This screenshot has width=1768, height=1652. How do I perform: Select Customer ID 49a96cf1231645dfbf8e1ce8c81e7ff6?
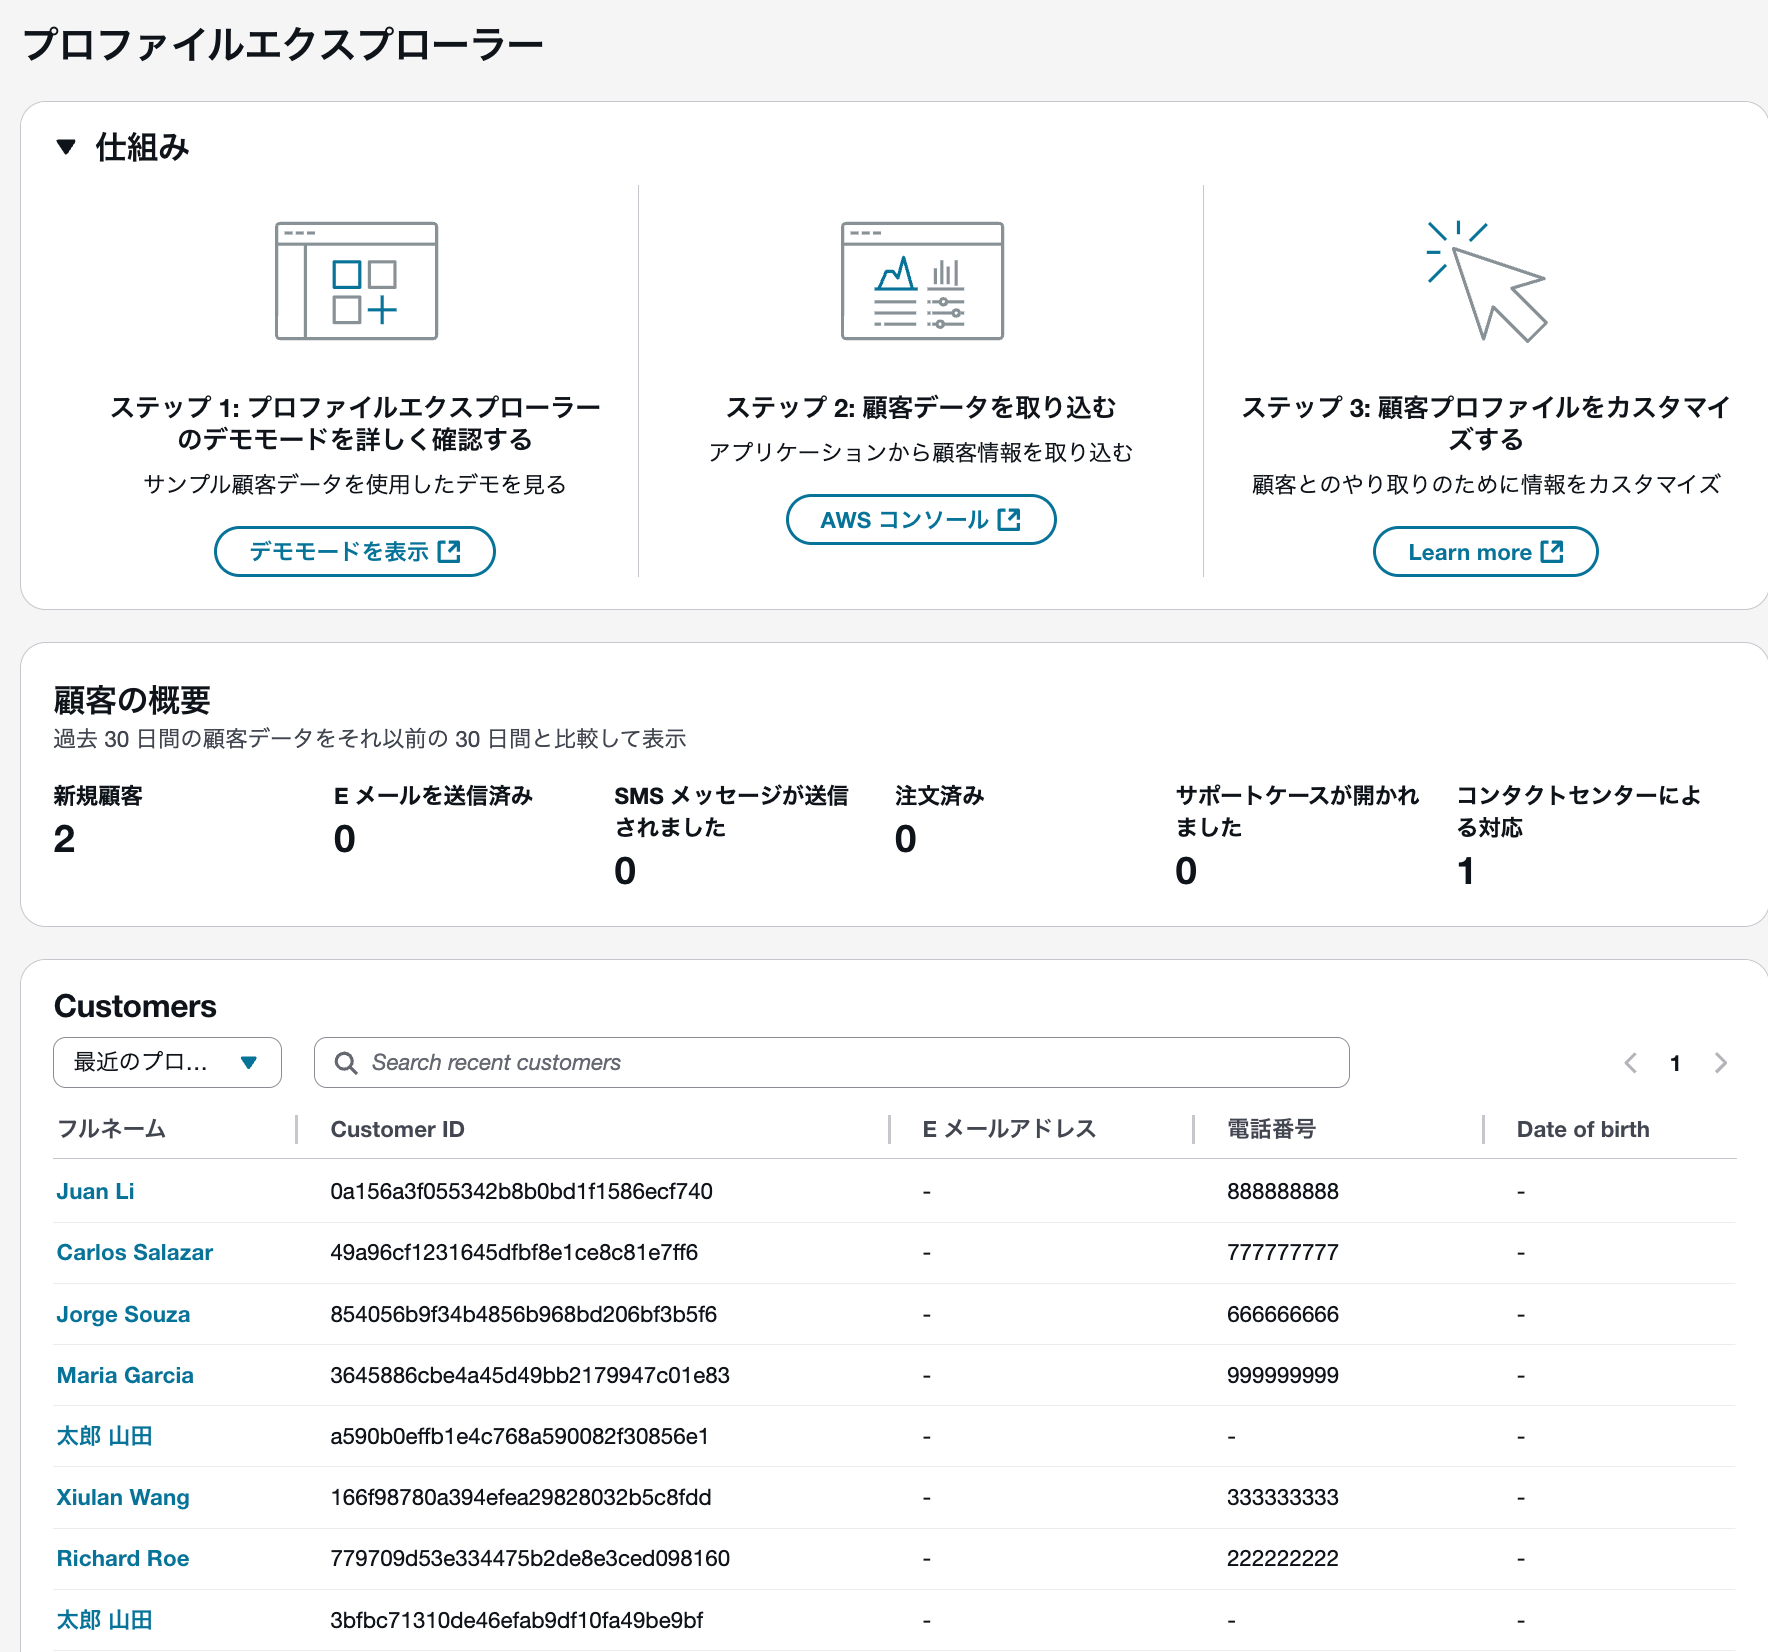514,1252
